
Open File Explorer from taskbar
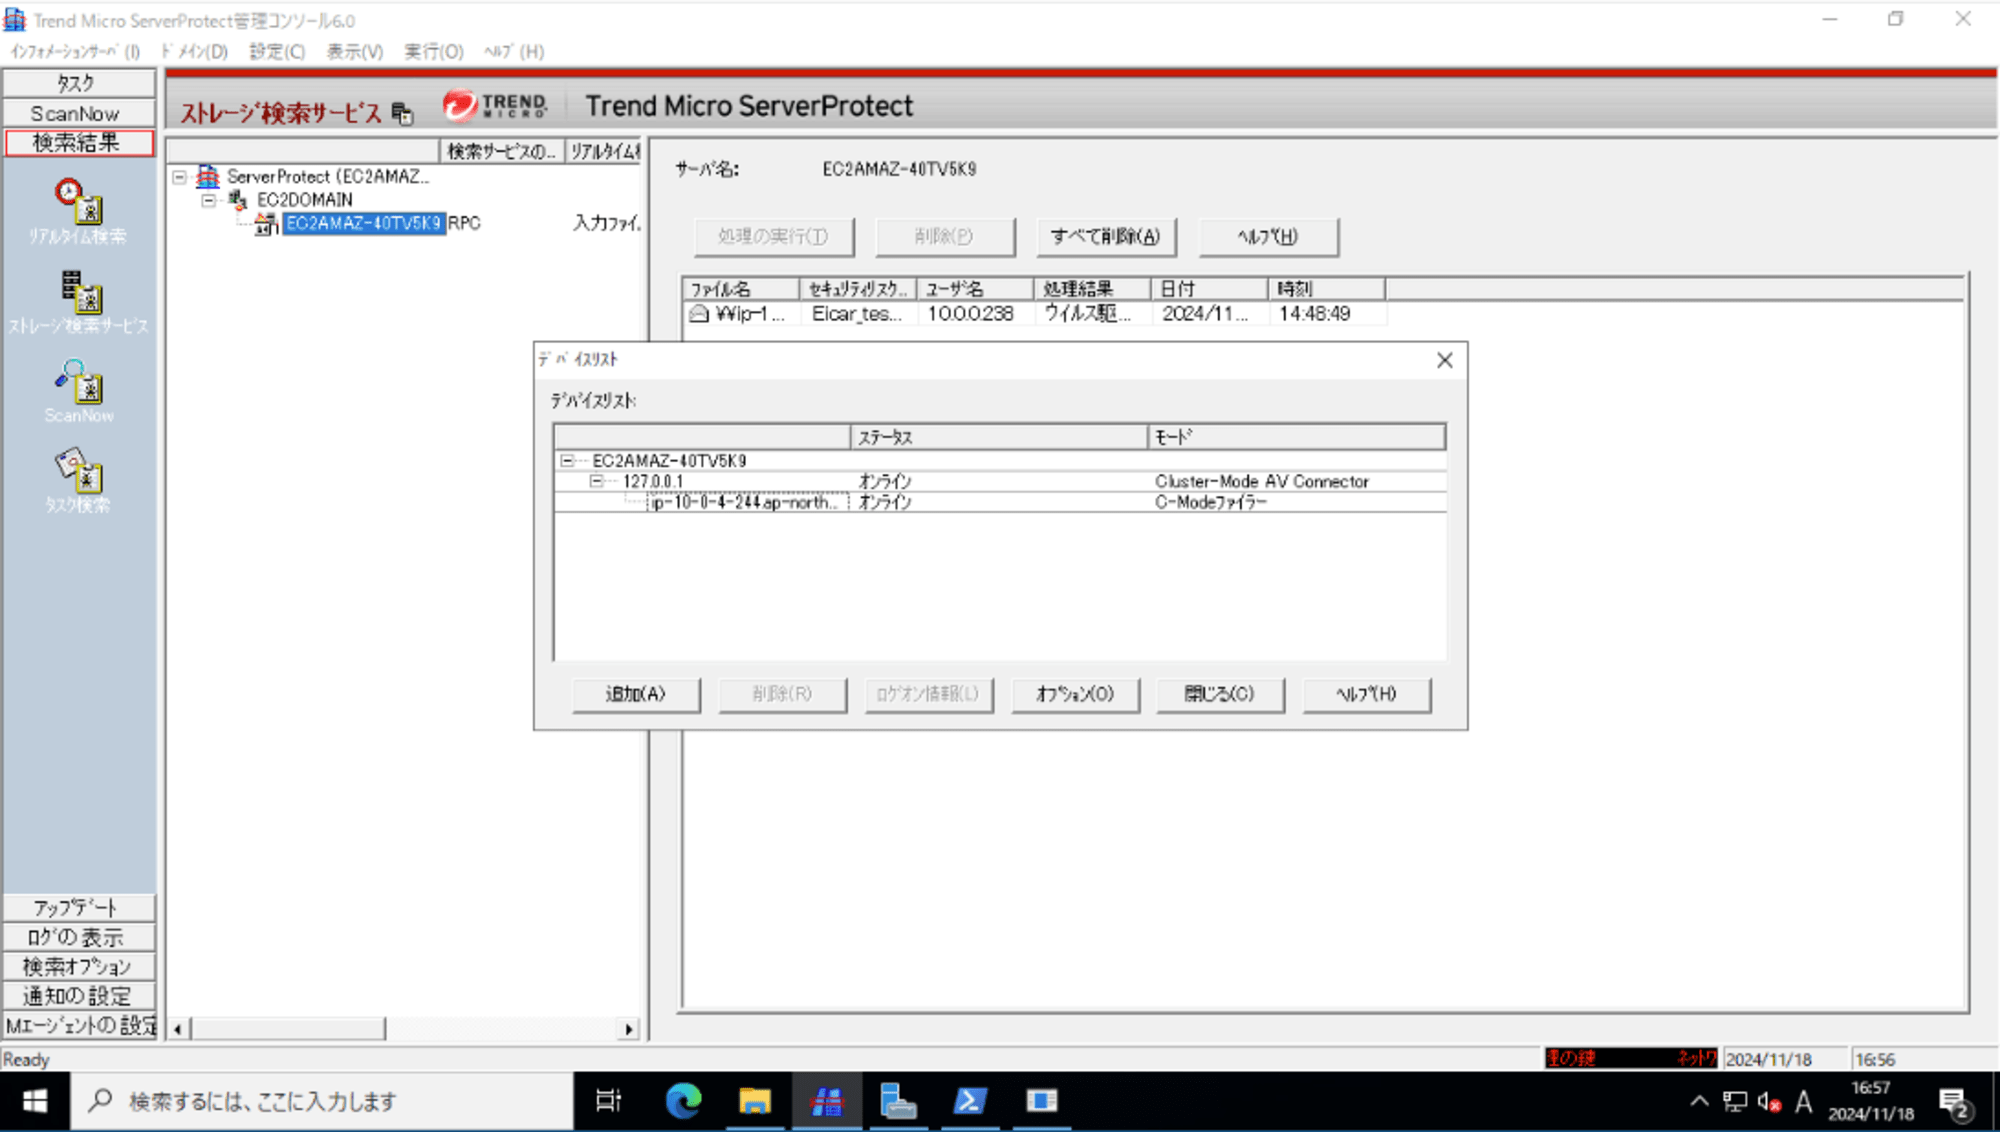pyautogui.click(x=754, y=1101)
